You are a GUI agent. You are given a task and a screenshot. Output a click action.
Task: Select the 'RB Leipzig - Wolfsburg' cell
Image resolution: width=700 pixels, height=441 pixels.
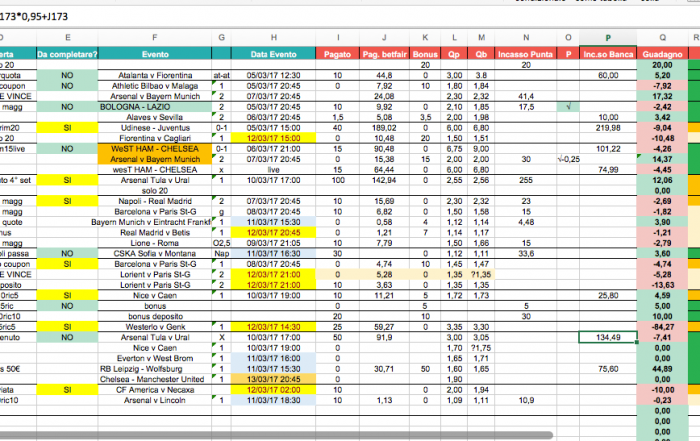point(154,369)
